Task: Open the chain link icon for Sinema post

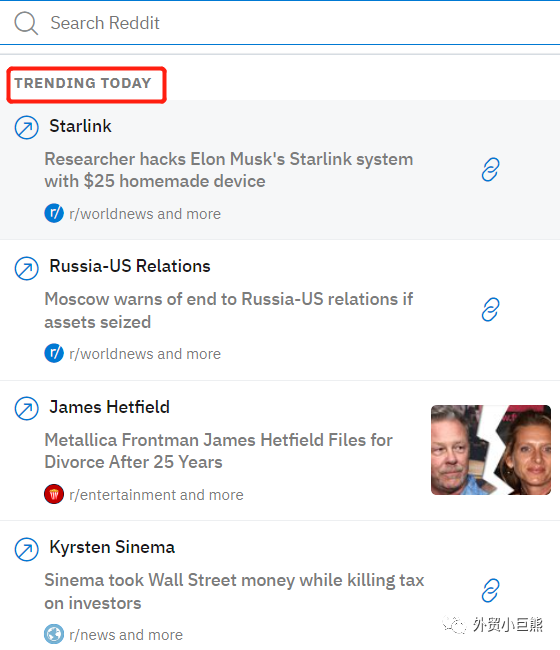Action: [x=490, y=591]
